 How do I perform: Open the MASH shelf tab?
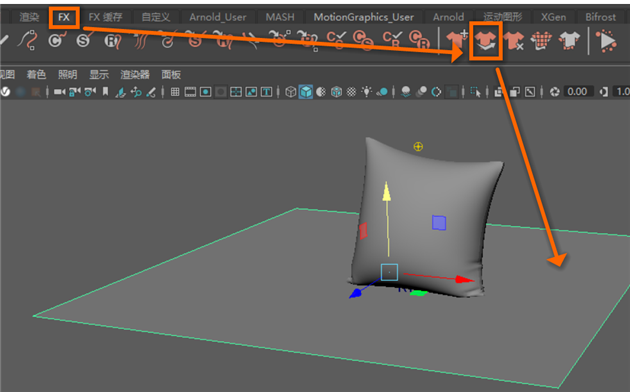point(280,17)
